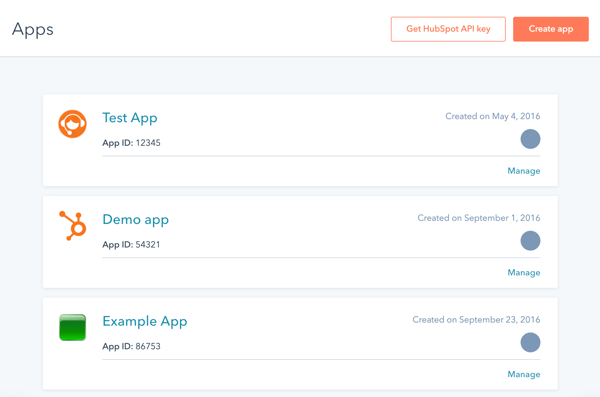
Task: Click the avatar circle in Test App card
Action: [530, 139]
